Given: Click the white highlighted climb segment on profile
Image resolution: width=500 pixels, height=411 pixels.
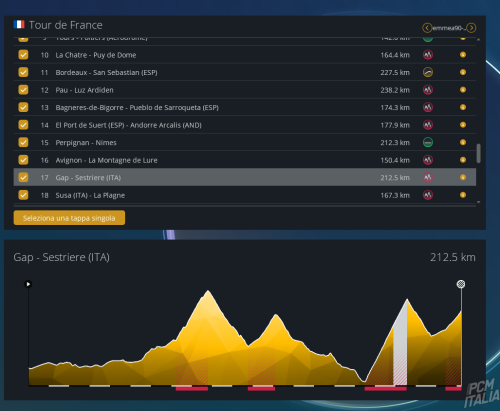Looking at the screenshot, I should pyautogui.click(x=400, y=347).
